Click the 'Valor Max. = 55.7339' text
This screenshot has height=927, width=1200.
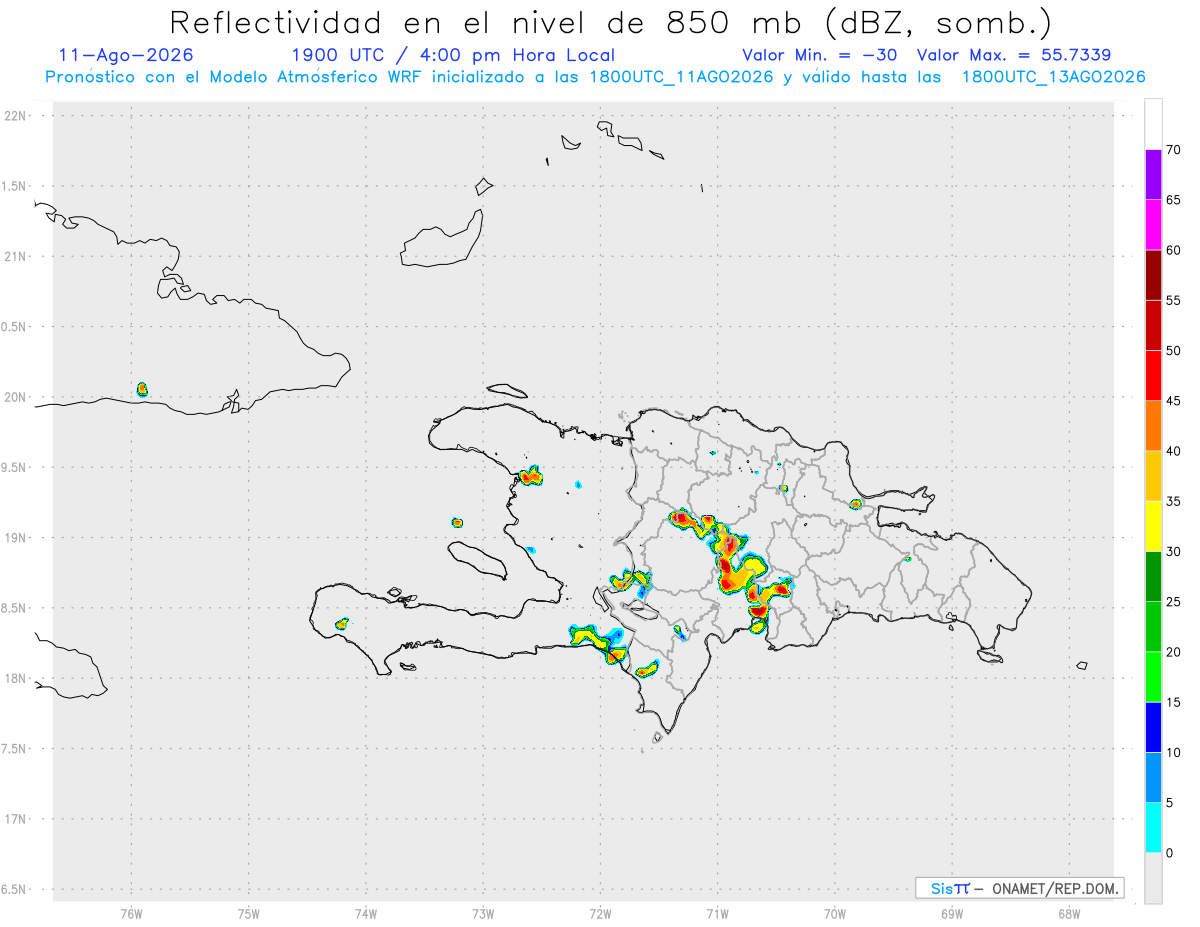[1013, 55]
